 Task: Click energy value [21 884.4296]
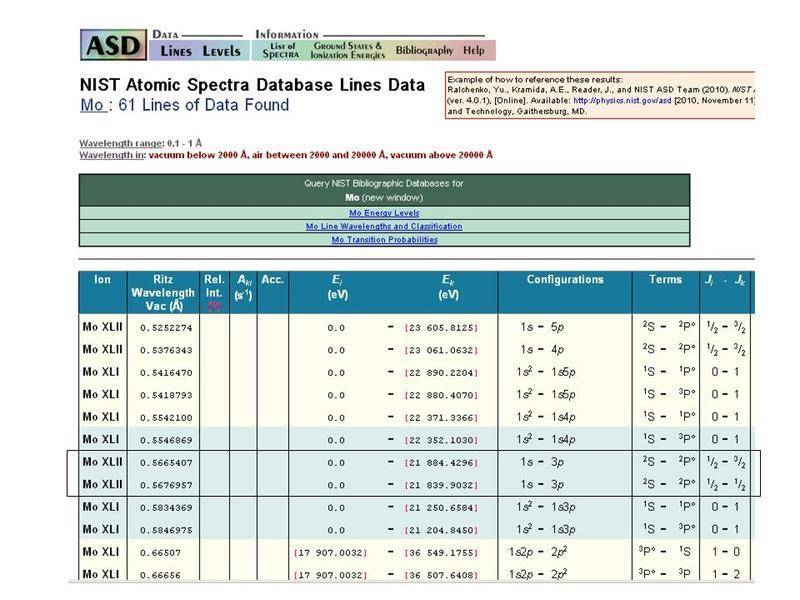(441, 463)
